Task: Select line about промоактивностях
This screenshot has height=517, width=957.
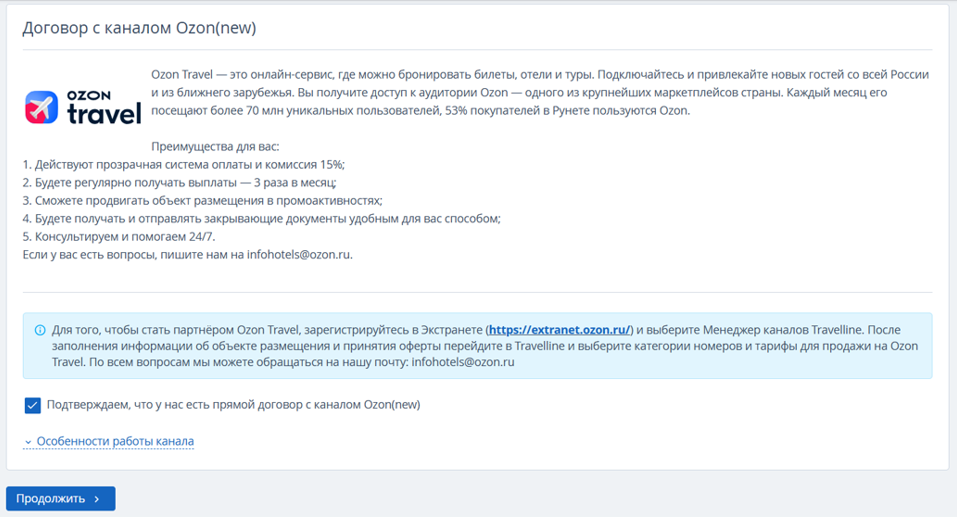Action: click(x=203, y=201)
